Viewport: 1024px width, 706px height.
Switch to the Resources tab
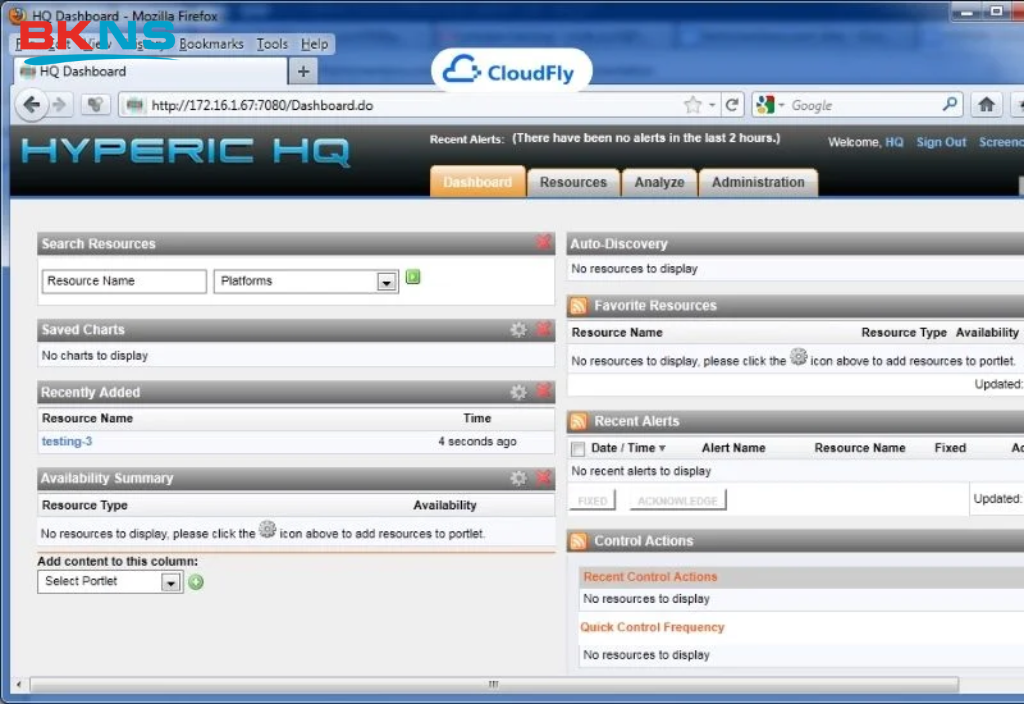tap(573, 182)
